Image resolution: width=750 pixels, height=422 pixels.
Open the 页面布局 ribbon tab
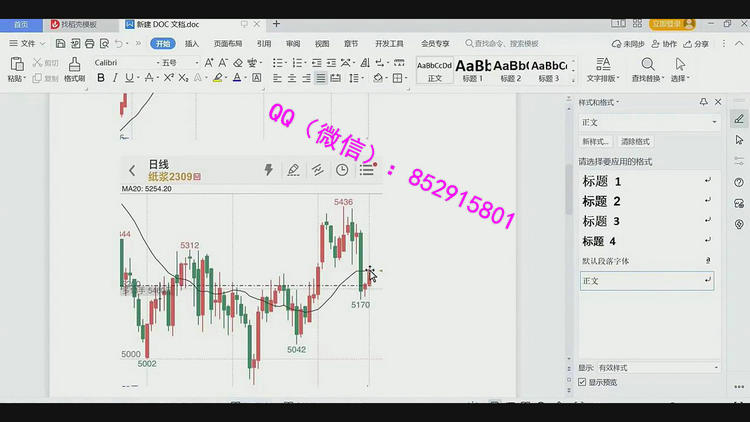(x=227, y=44)
